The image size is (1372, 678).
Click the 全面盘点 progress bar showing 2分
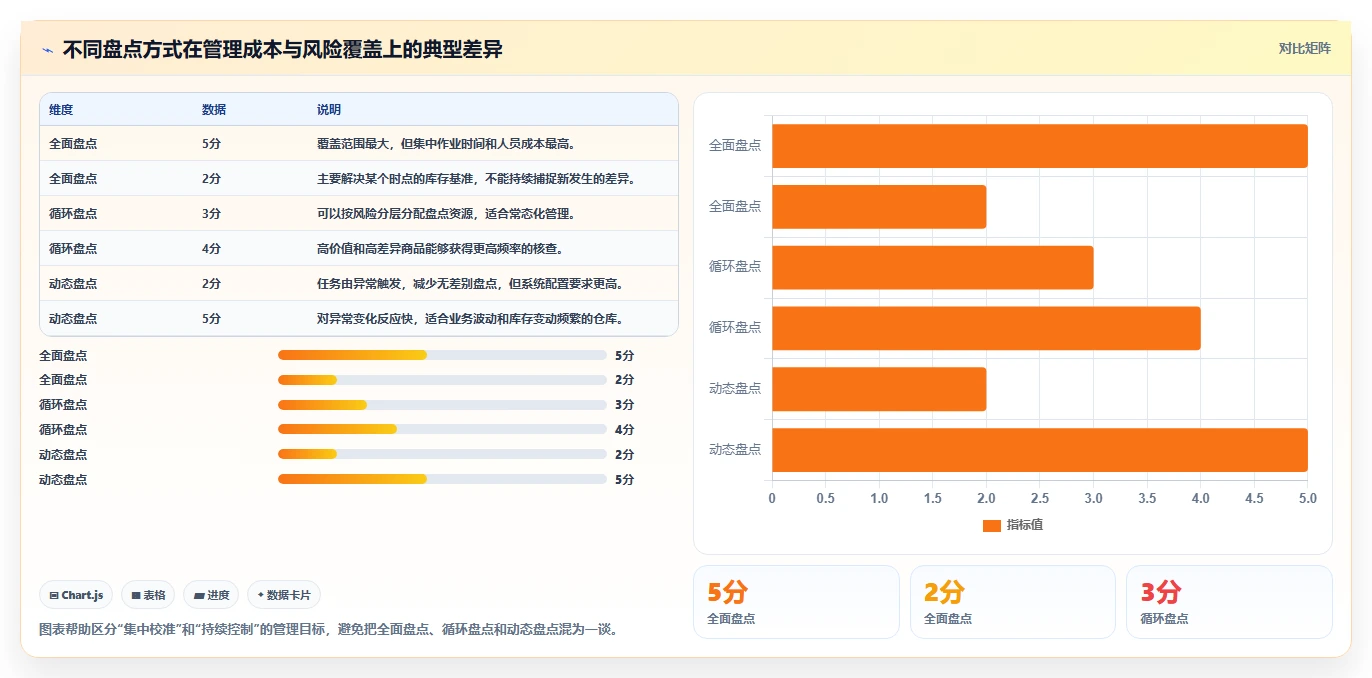pyautogui.click(x=442, y=380)
